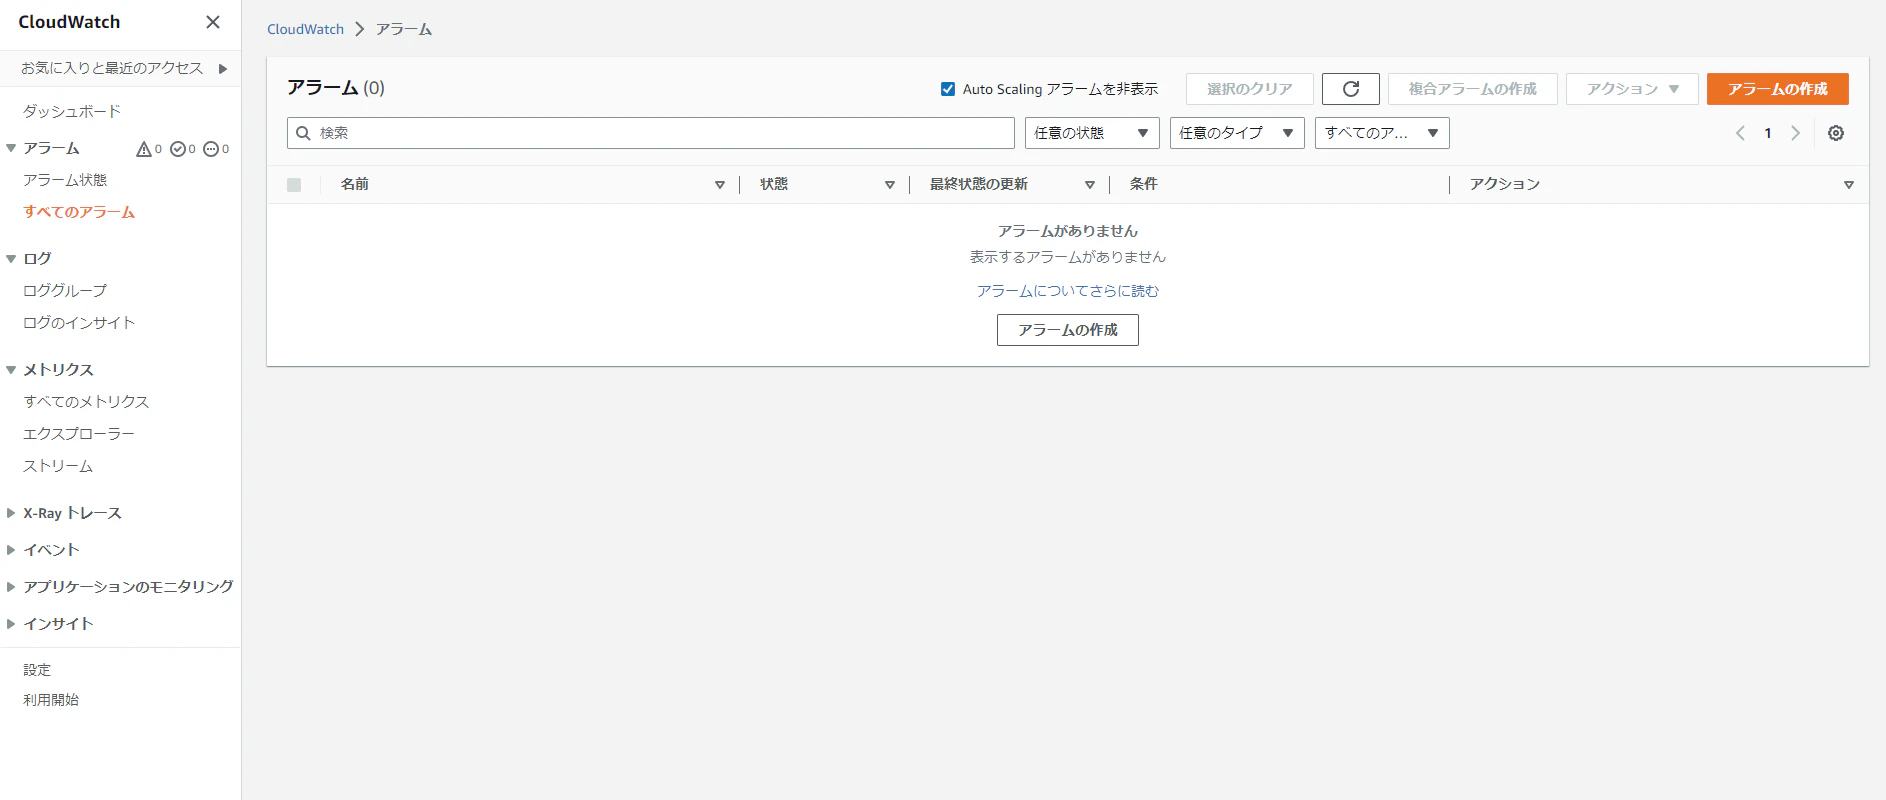Click the OK checkmark alarm count
The image size is (1886, 800).
pyautogui.click(x=183, y=149)
